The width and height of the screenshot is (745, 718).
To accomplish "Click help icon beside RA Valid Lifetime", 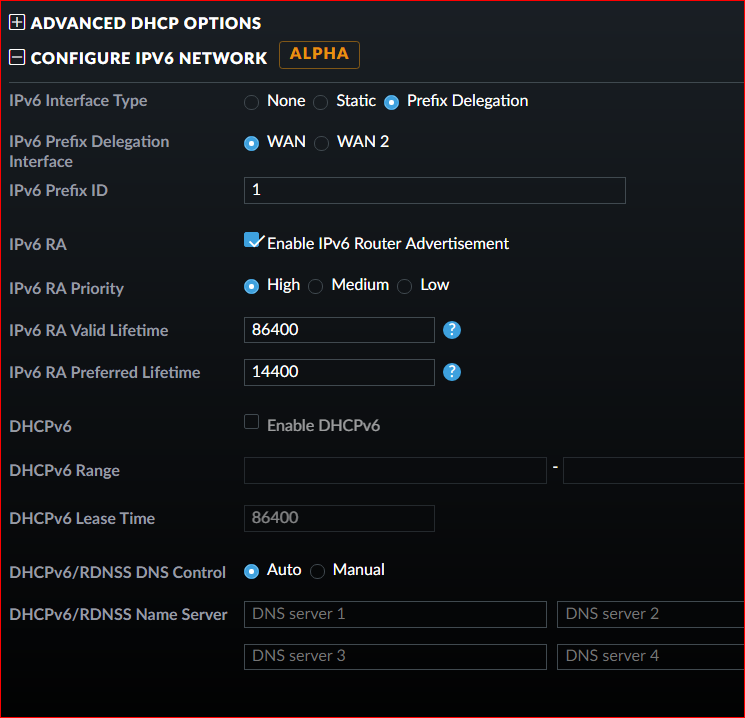I will [452, 330].
